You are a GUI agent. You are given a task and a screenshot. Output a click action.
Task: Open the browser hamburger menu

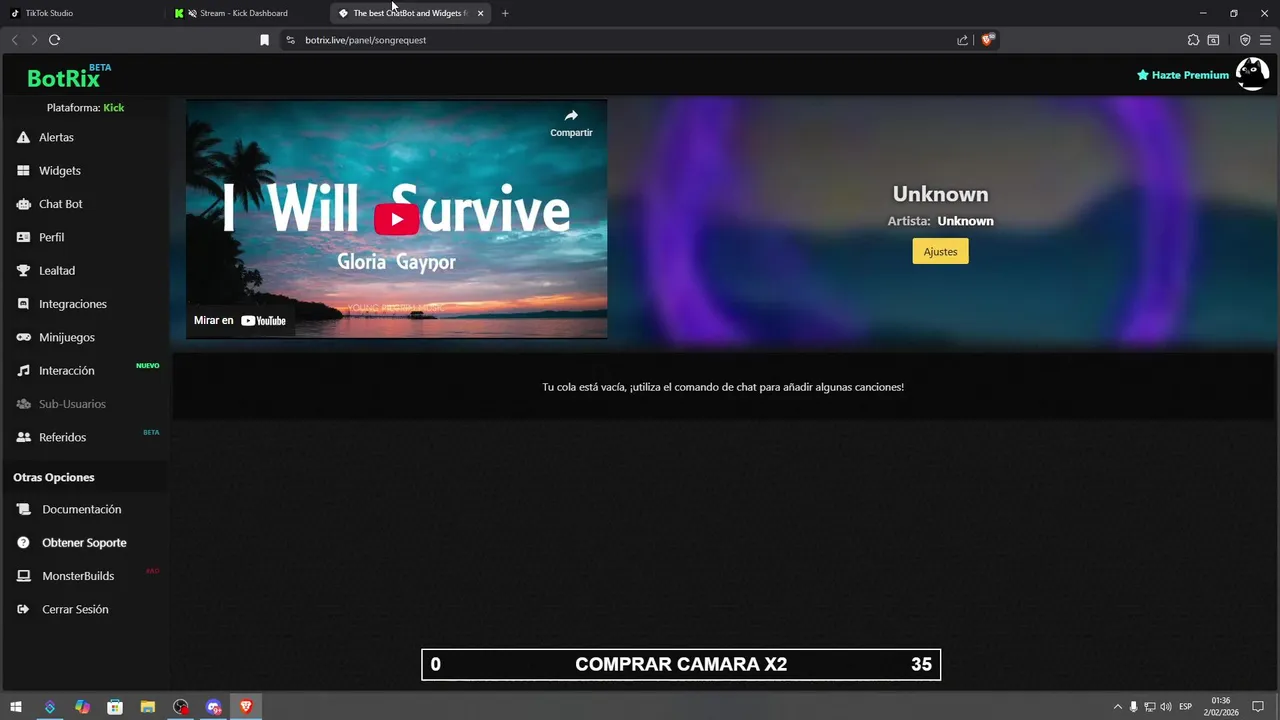1265,40
